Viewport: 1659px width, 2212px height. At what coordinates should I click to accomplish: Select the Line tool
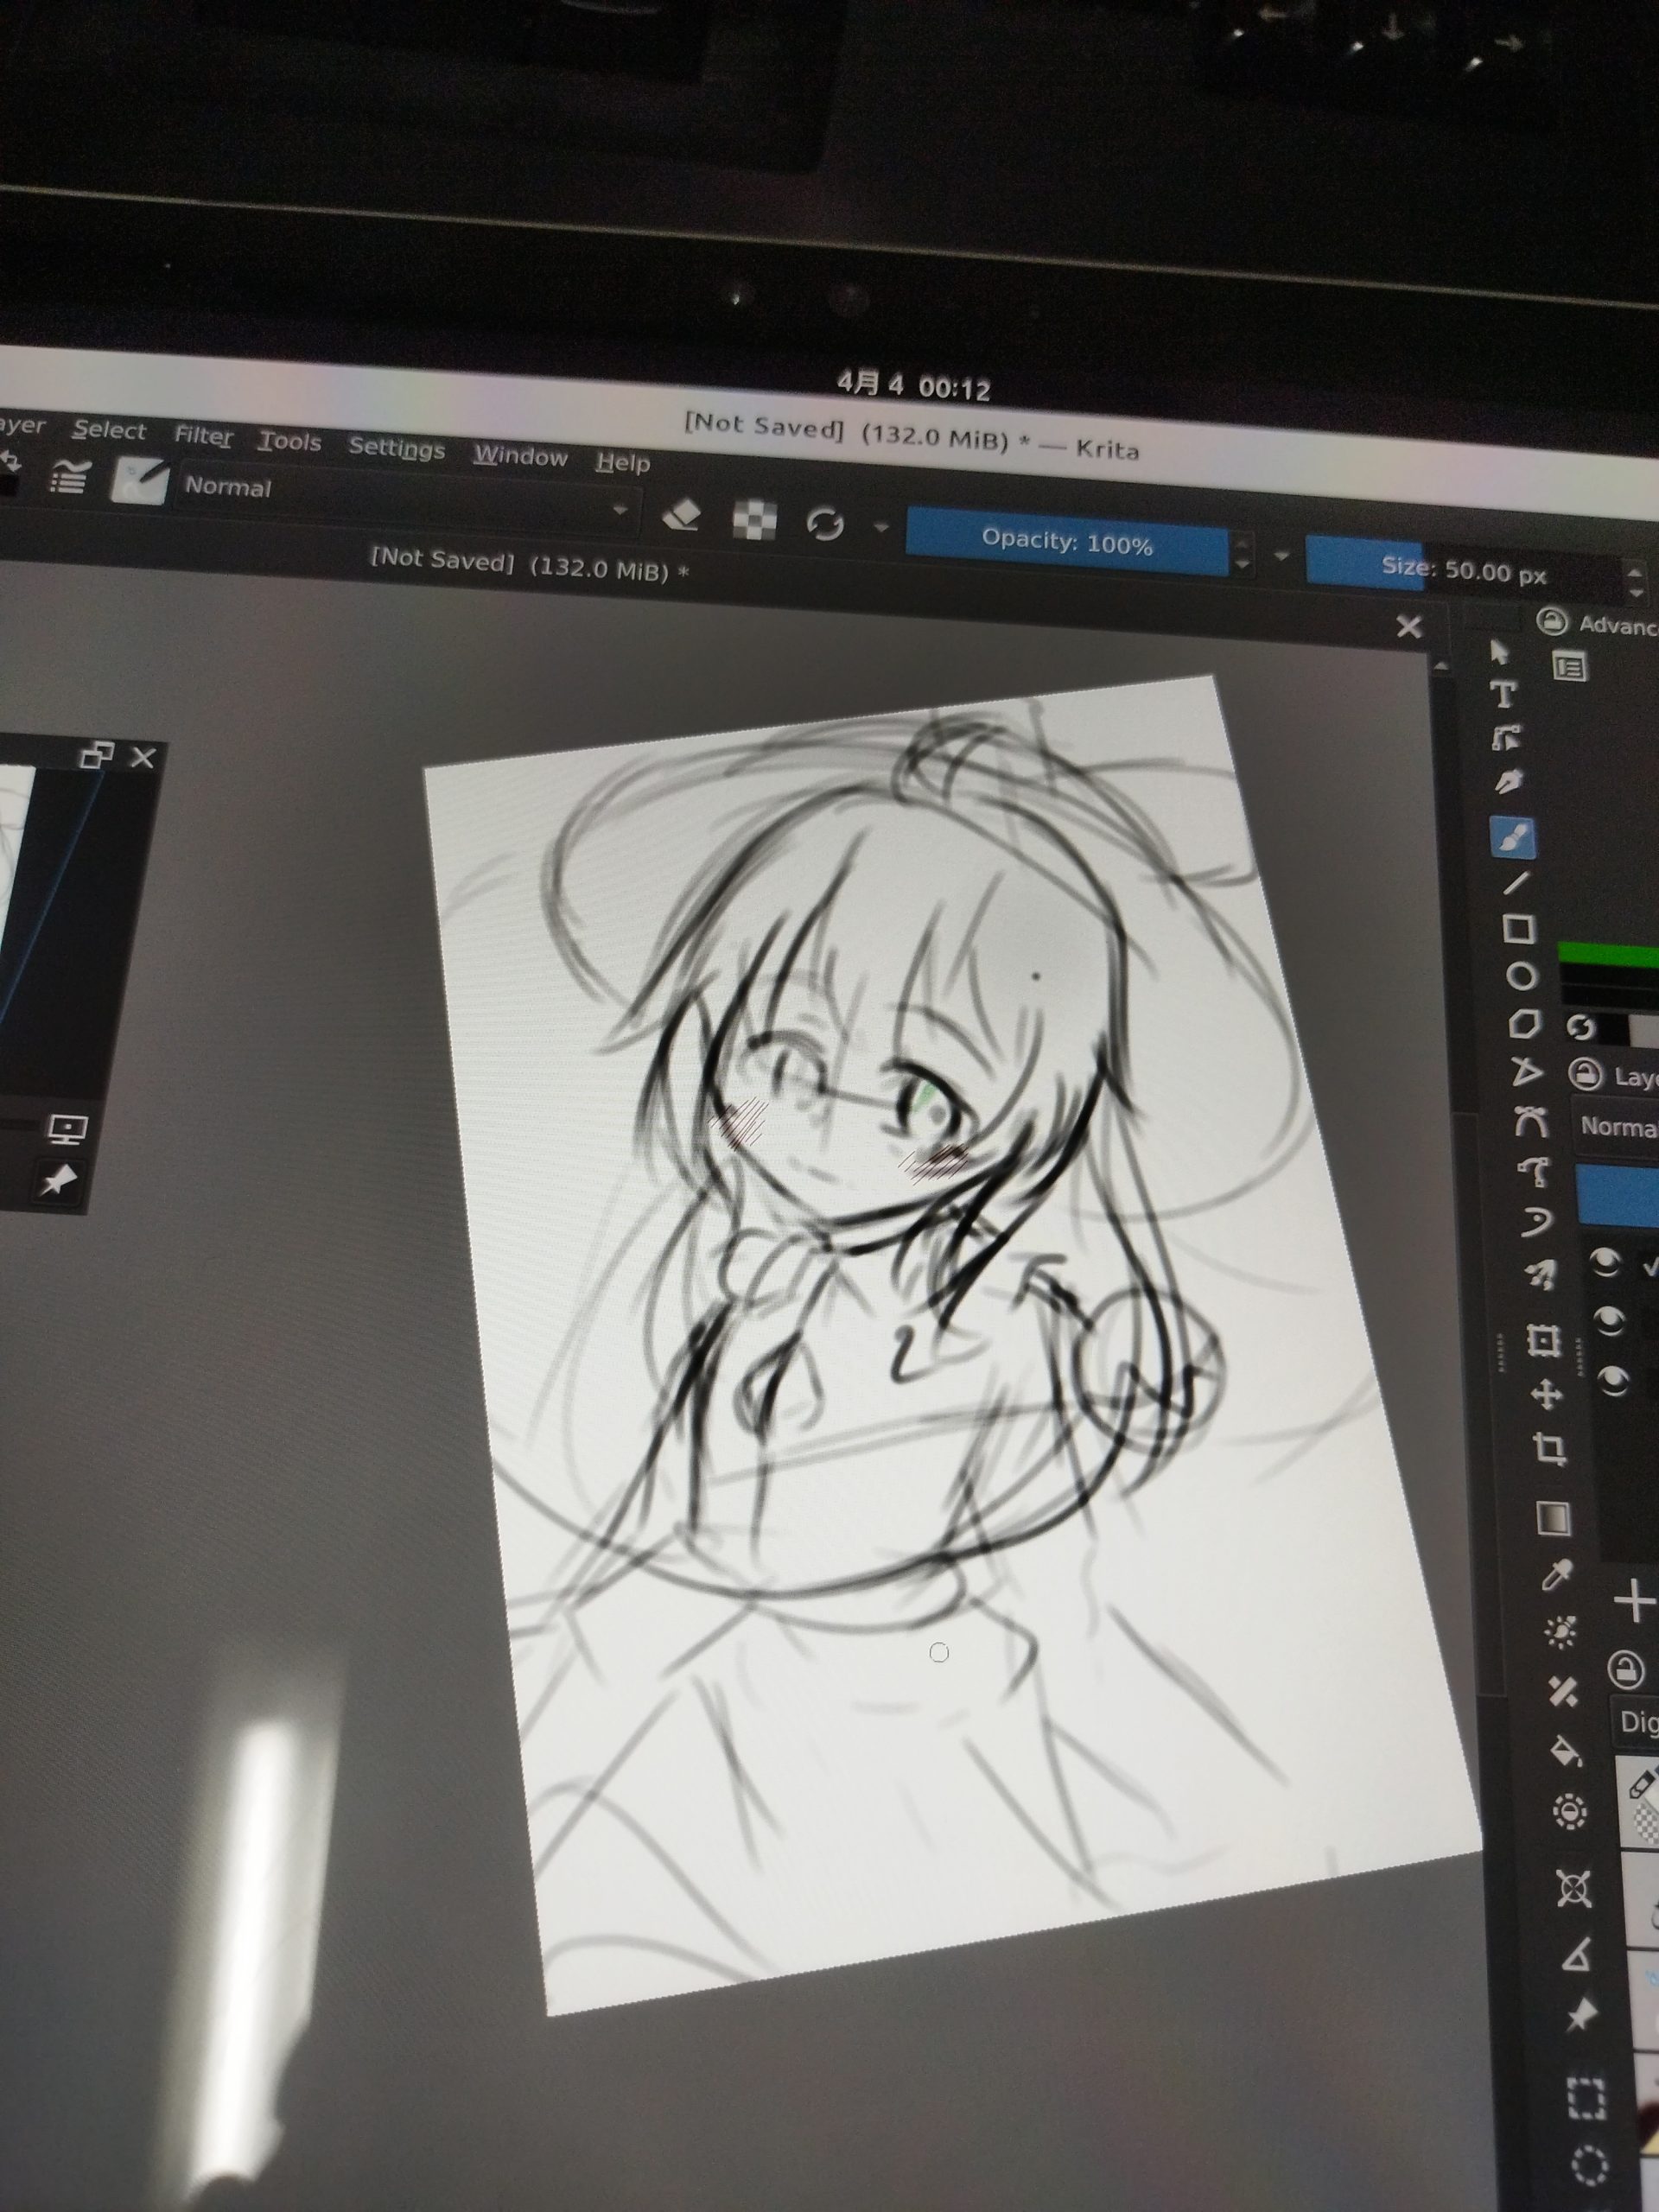1515,882
